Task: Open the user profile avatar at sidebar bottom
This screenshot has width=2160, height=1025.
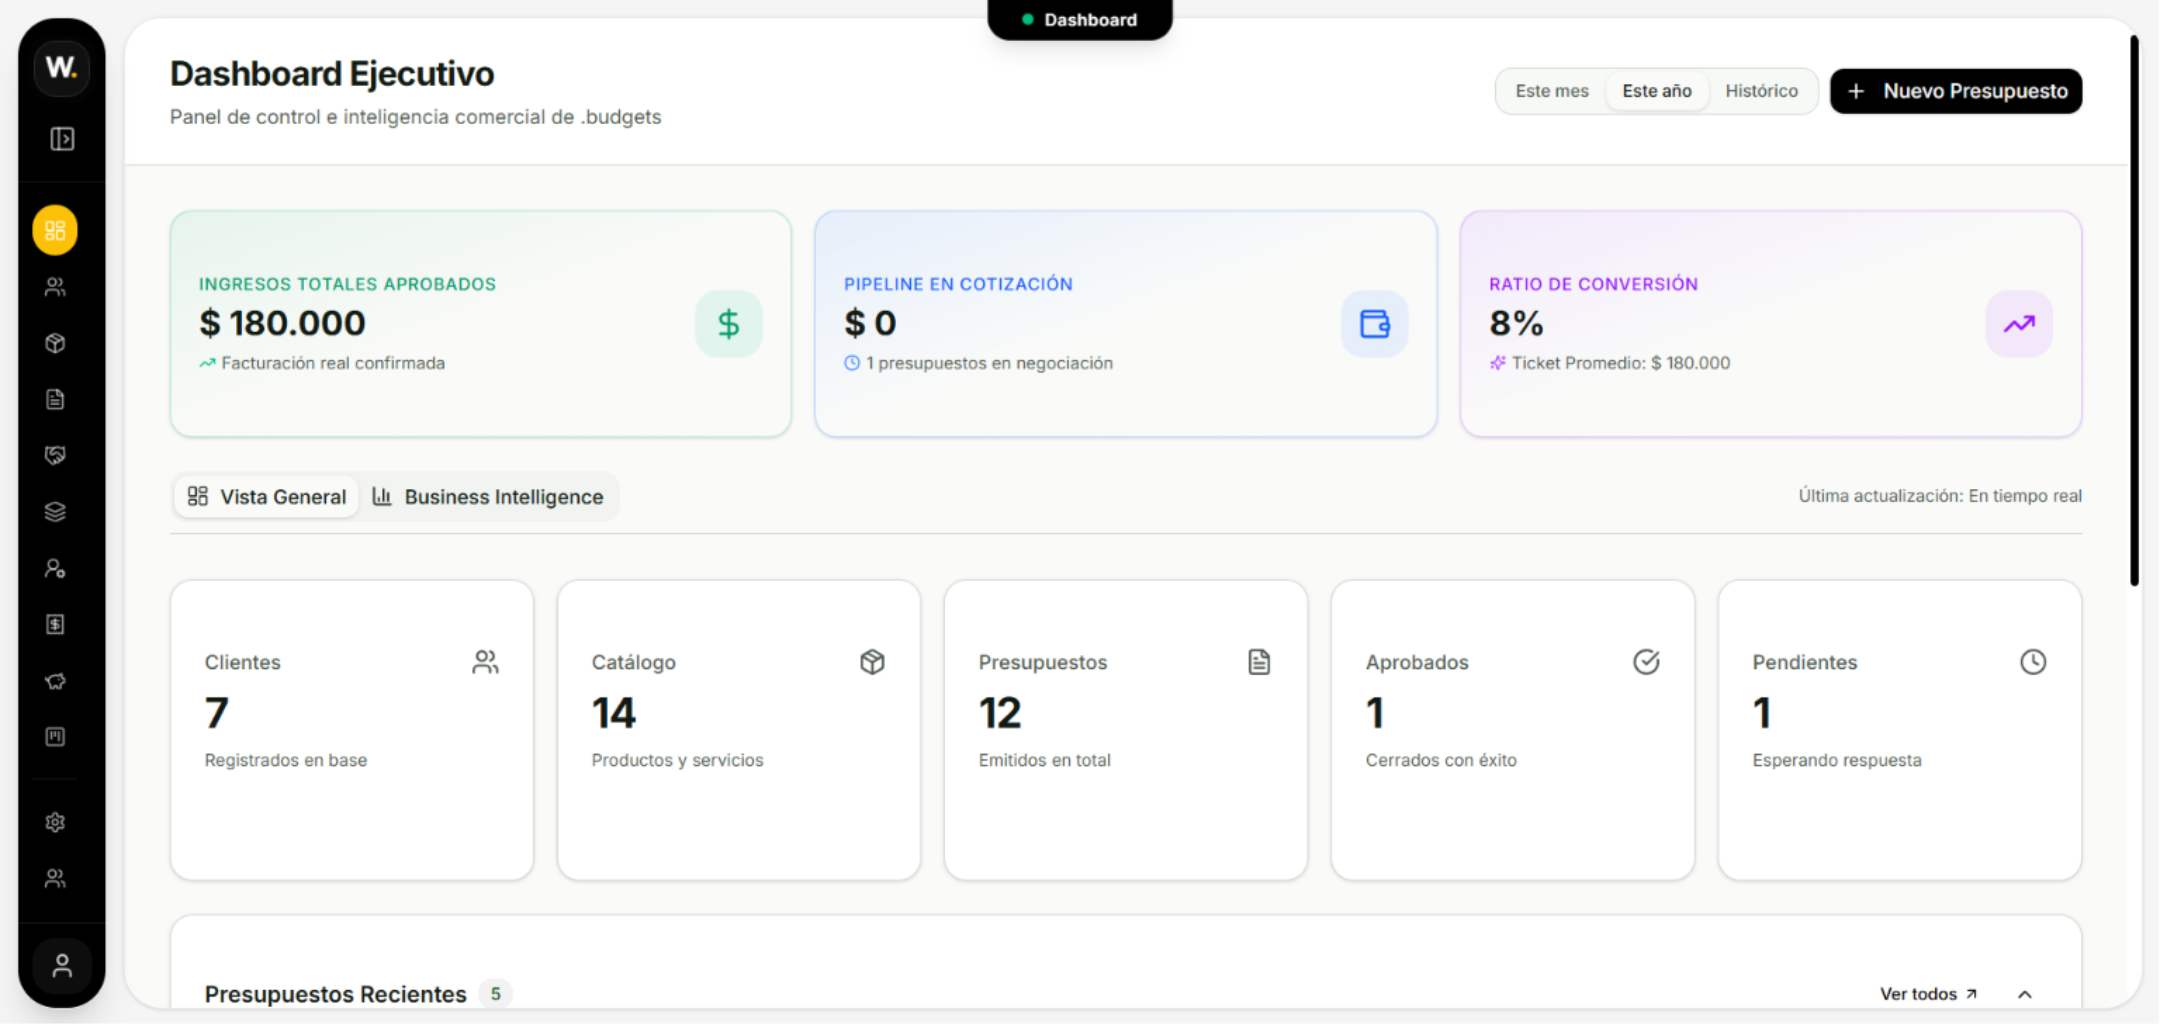Action: (x=62, y=966)
